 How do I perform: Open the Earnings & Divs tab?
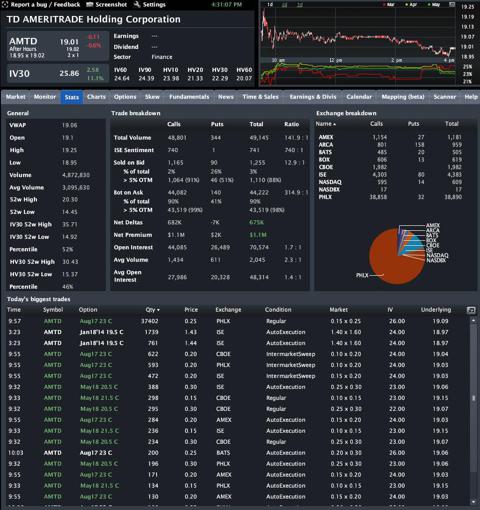tap(313, 97)
